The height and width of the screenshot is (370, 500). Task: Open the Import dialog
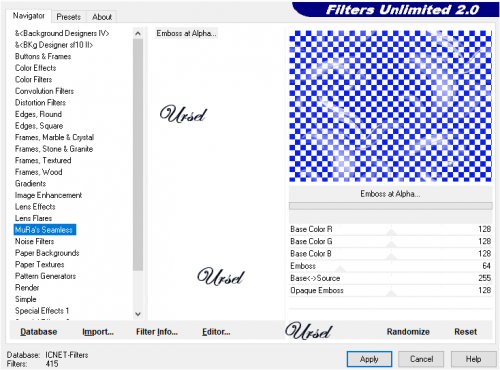pos(98,332)
